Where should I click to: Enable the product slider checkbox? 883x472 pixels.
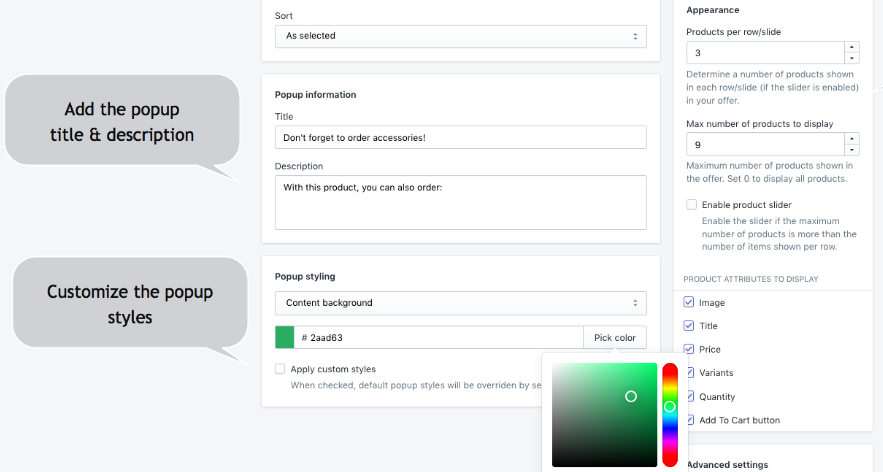(692, 205)
